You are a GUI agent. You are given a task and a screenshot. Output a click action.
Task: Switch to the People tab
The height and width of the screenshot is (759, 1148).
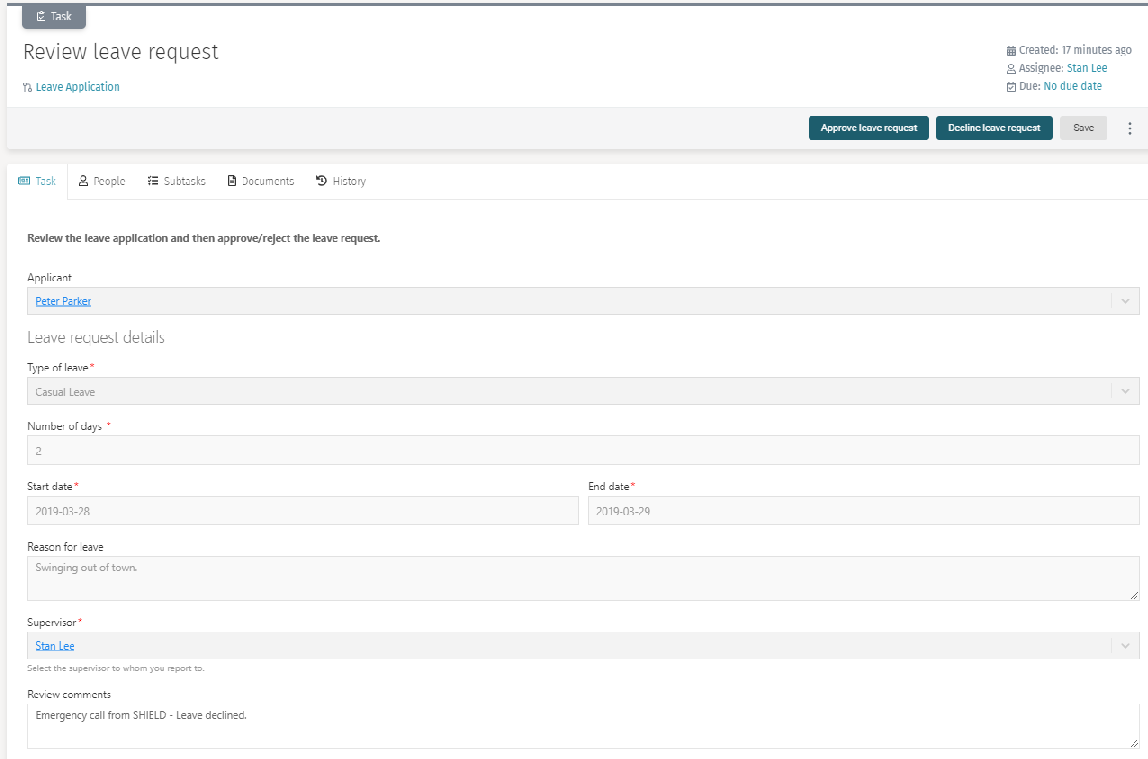coord(102,181)
